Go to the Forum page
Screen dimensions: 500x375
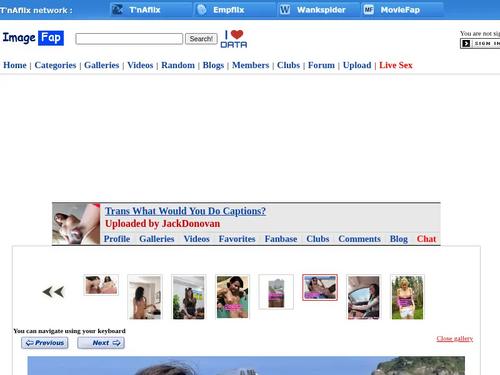pos(321,65)
